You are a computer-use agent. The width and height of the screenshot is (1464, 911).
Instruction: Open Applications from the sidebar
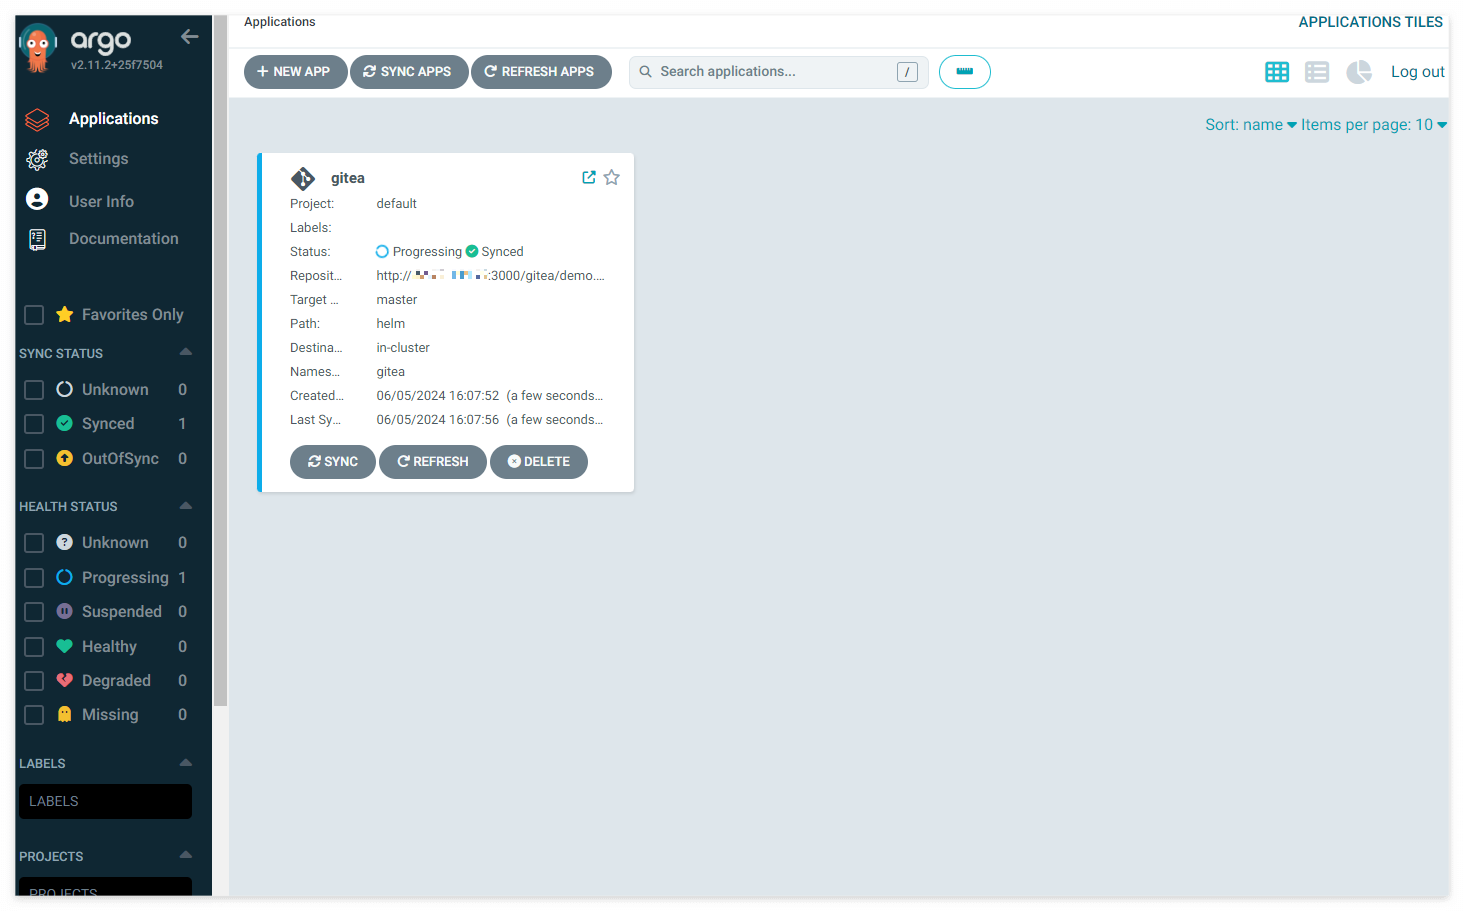(113, 119)
